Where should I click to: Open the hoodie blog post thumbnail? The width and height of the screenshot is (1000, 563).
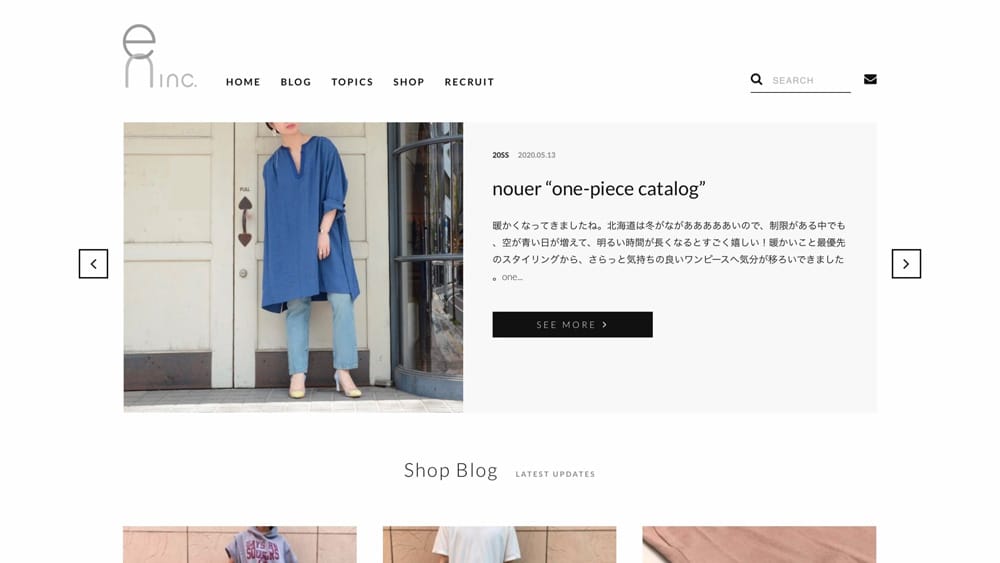[x=240, y=545]
